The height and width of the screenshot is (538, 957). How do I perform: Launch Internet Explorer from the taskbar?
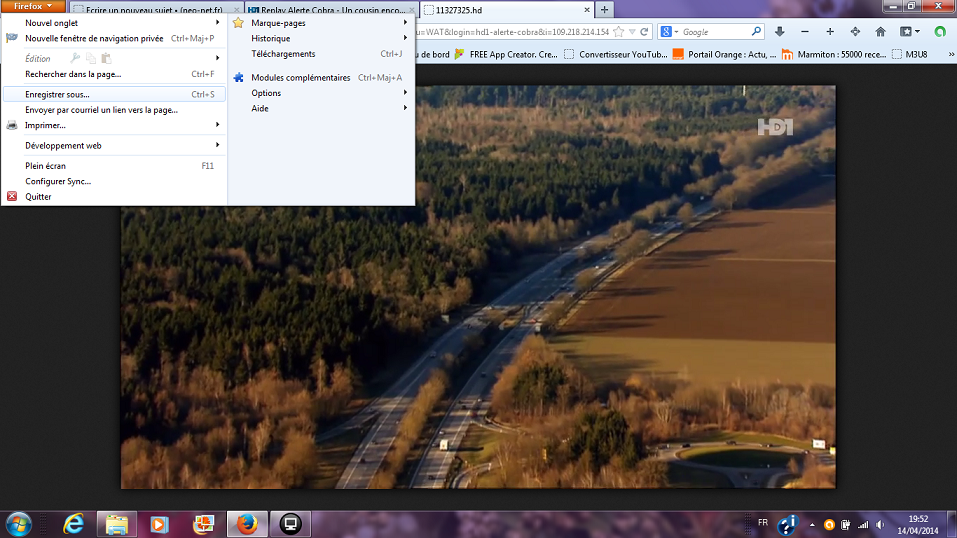click(73, 523)
